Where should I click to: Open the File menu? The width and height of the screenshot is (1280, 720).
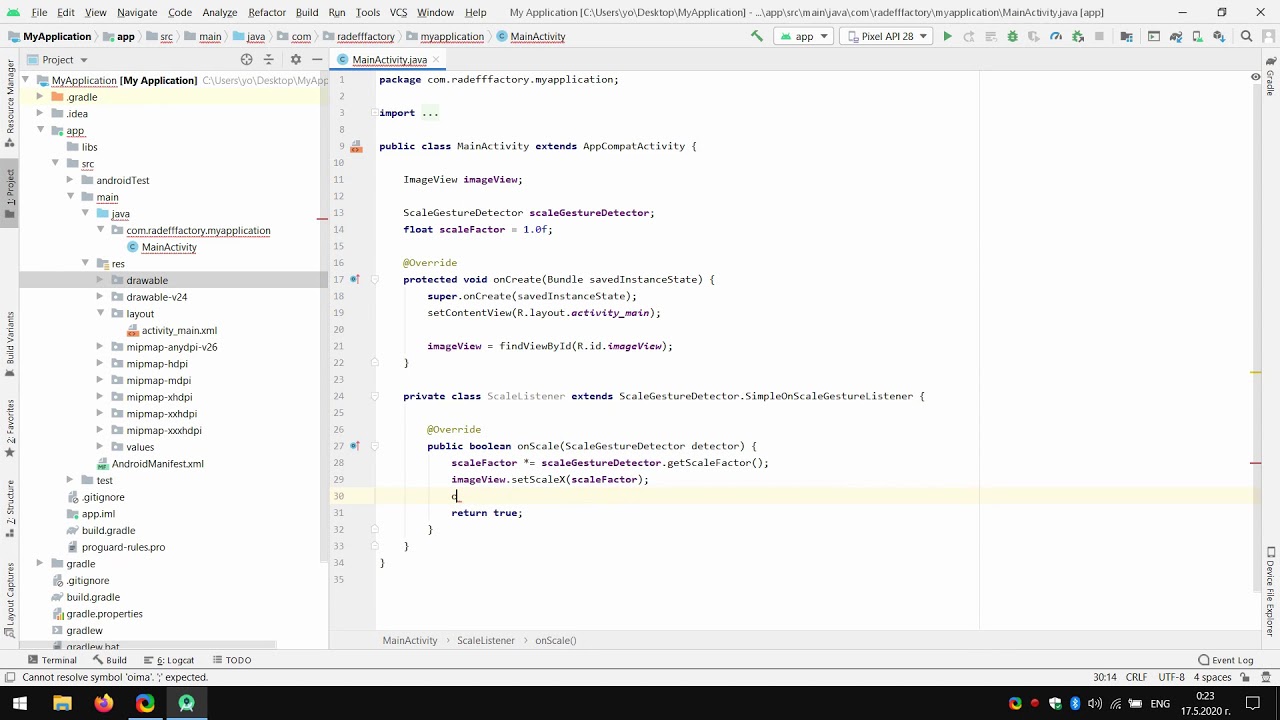coord(39,12)
